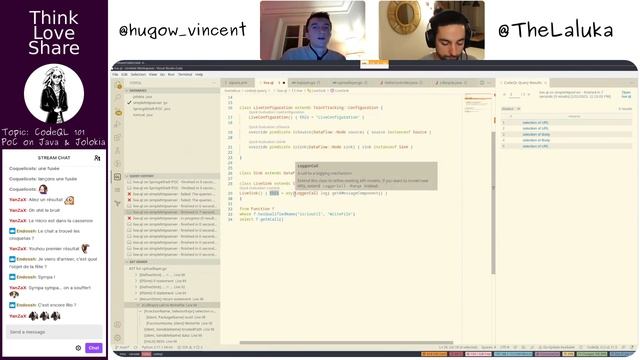Viewport: 640px width, 360px height.
Task: Open the View menu
Action: pos(153,75)
